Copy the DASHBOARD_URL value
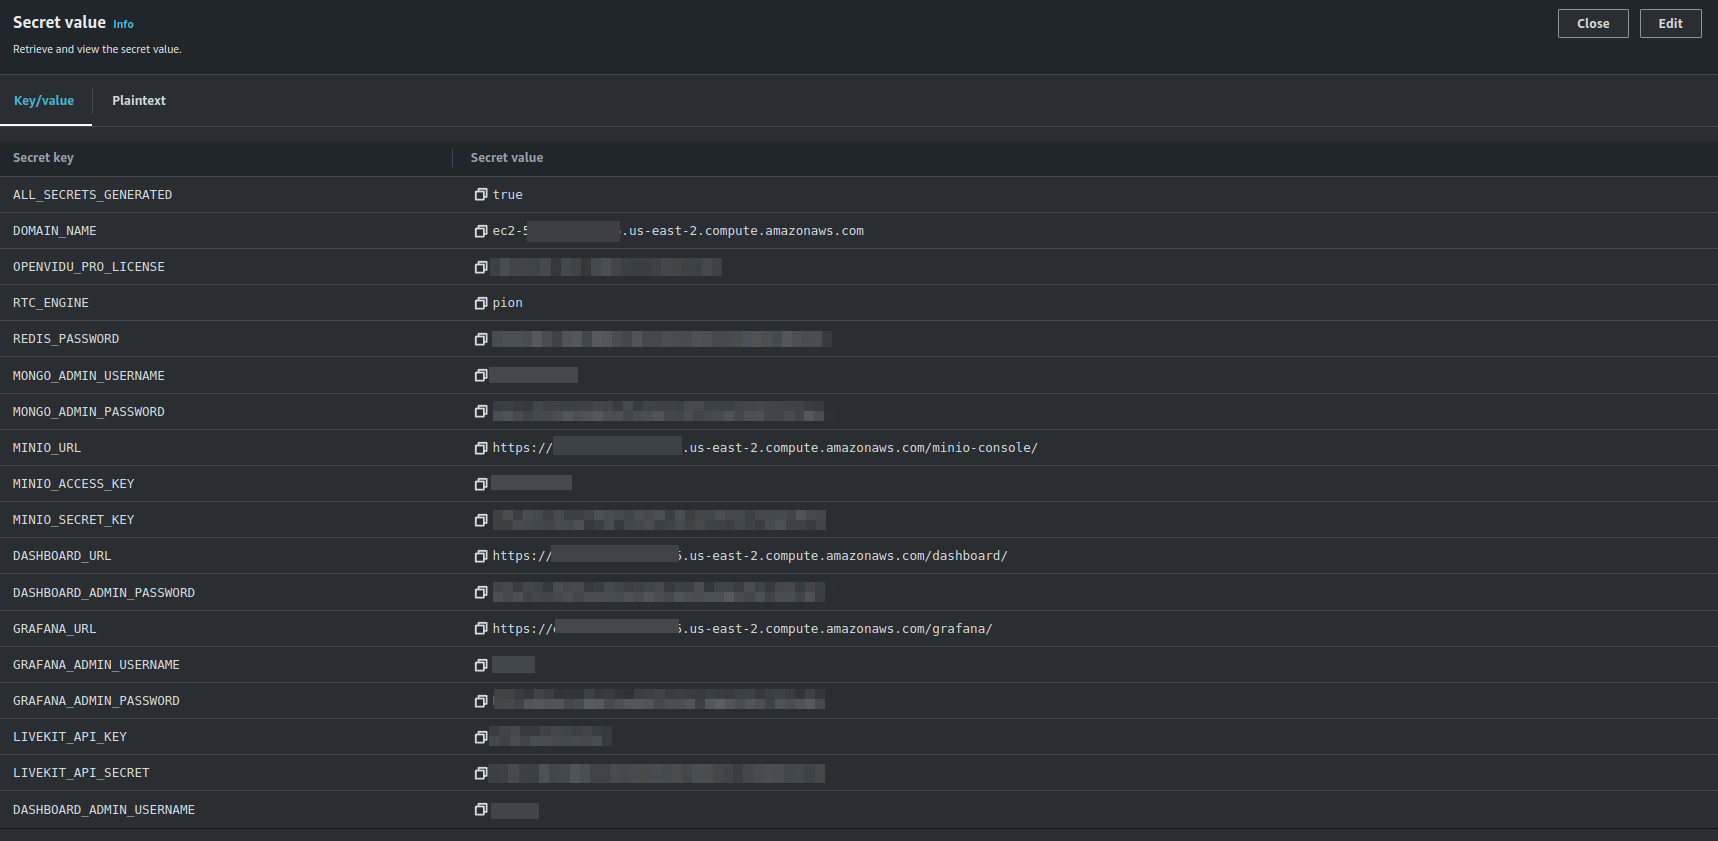1718x841 pixels. pyautogui.click(x=481, y=556)
